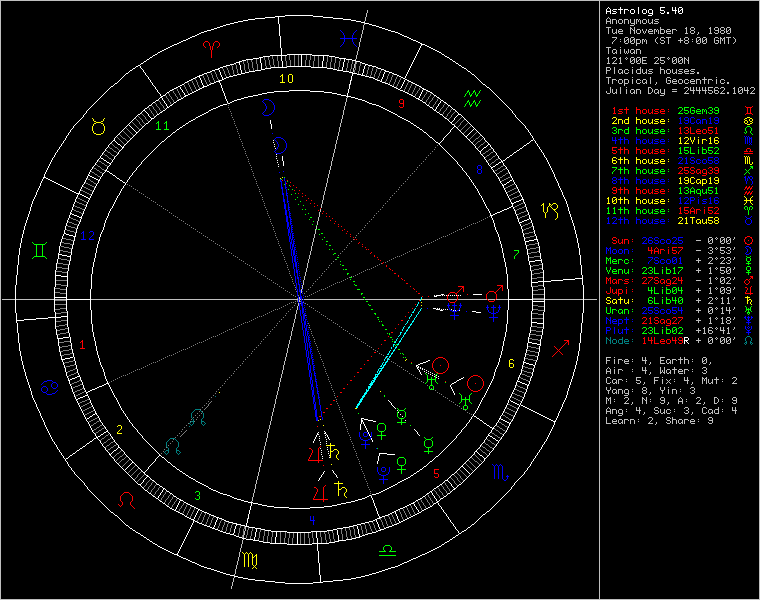Select the '121°00E 25°00N' coordinates line

click(x=647, y=61)
